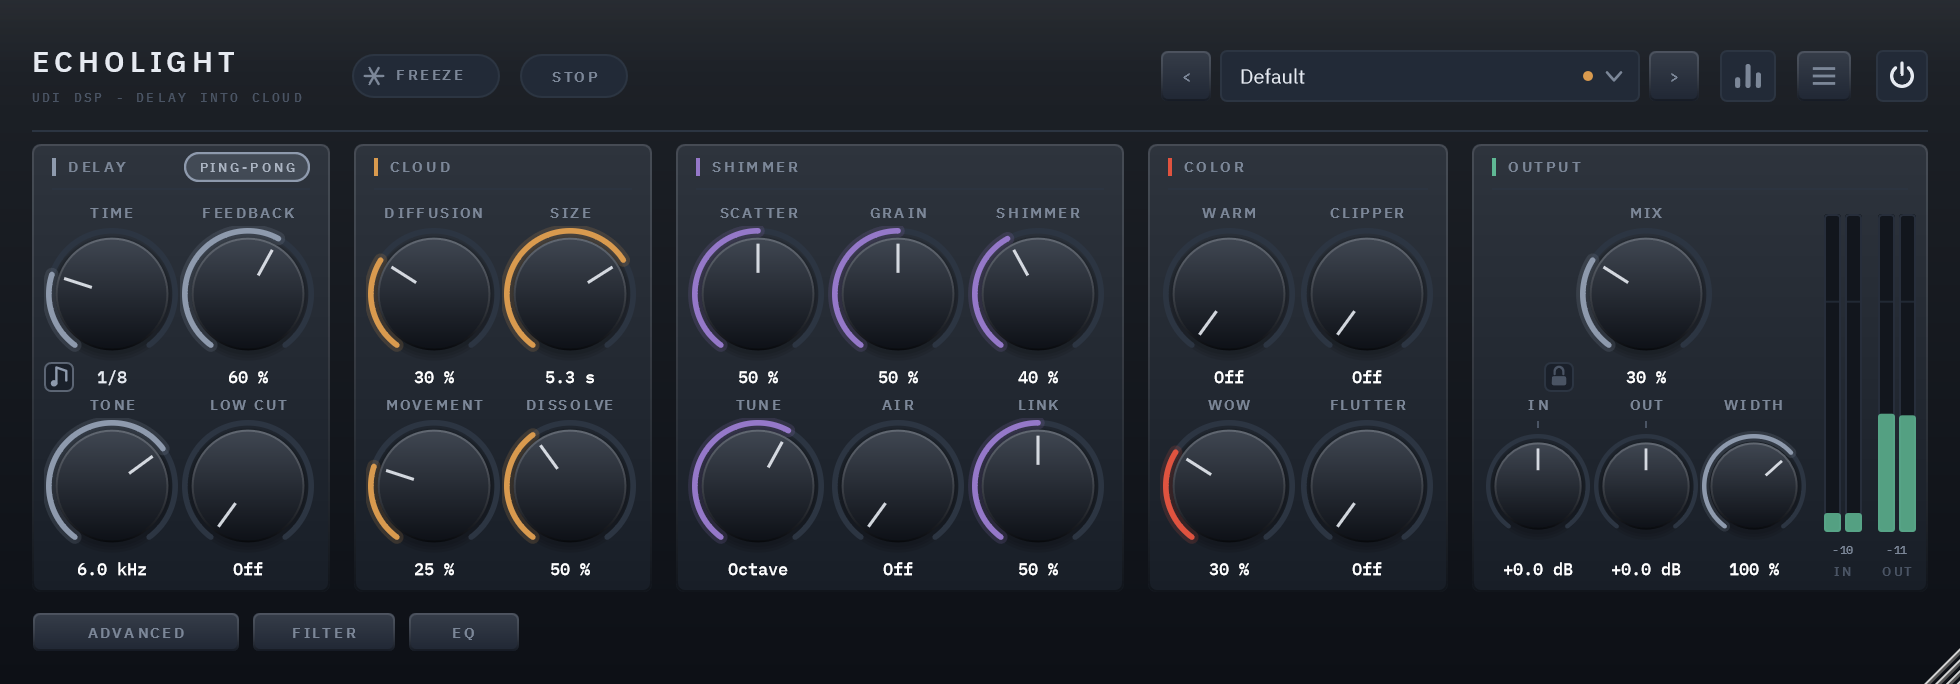
Task: Click the Stop button
Action: [574, 76]
